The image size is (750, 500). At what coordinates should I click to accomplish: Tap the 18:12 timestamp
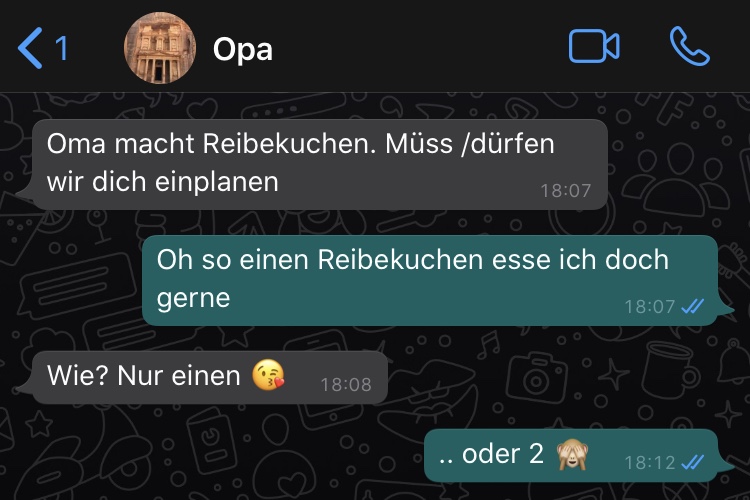tap(650, 462)
